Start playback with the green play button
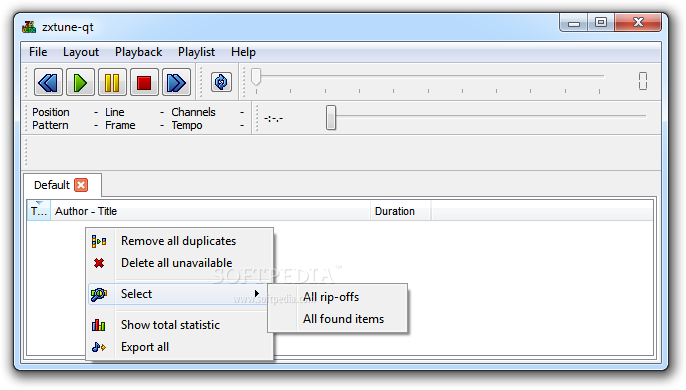Viewport: 686px width, 390px height. tap(80, 82)
